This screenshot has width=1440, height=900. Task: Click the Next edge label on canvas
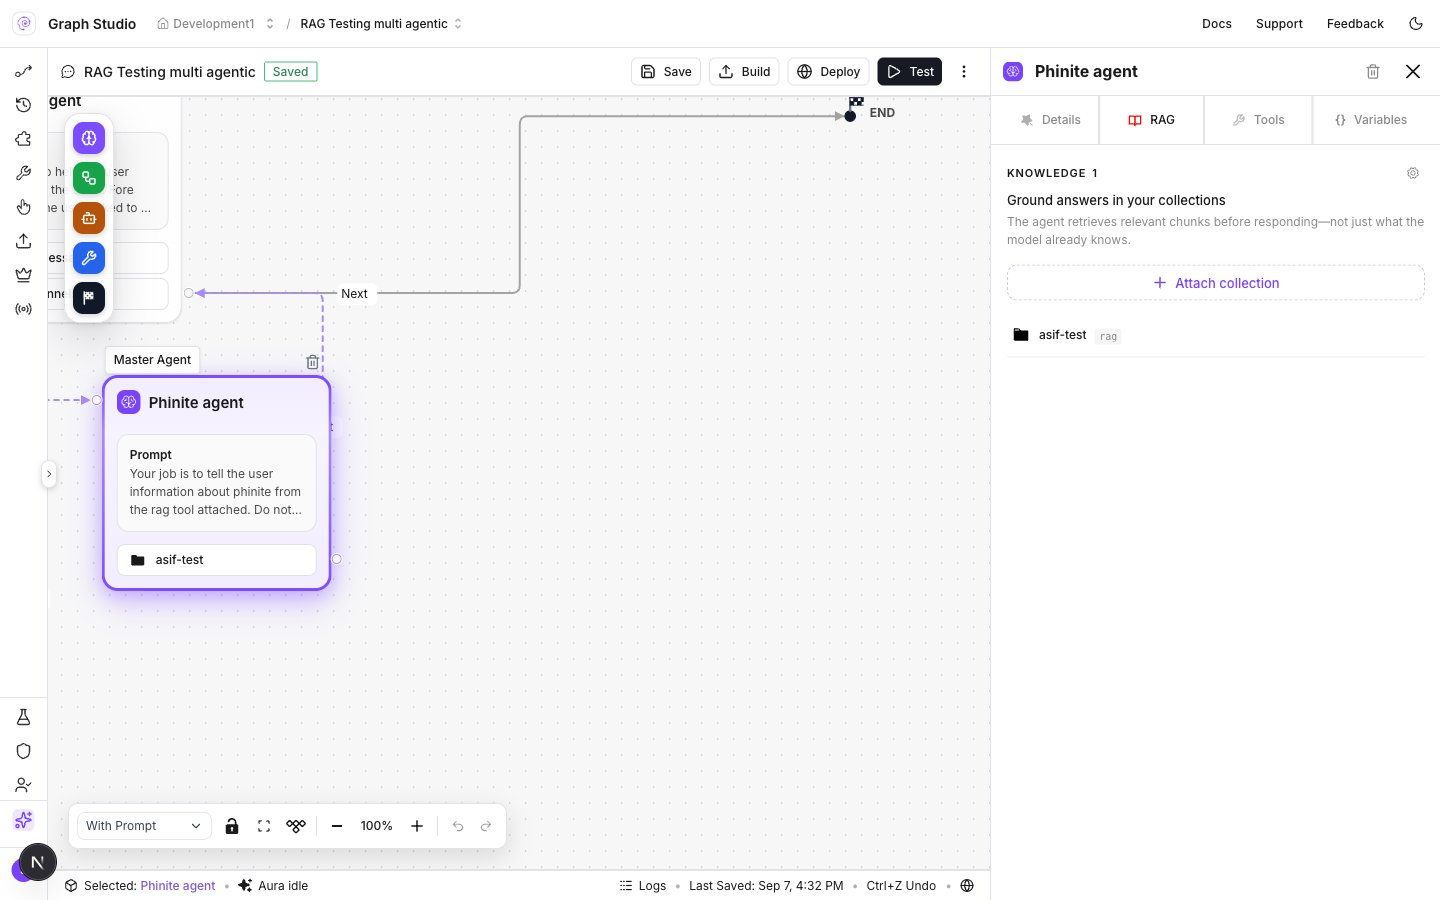click(x=354, y=294)
